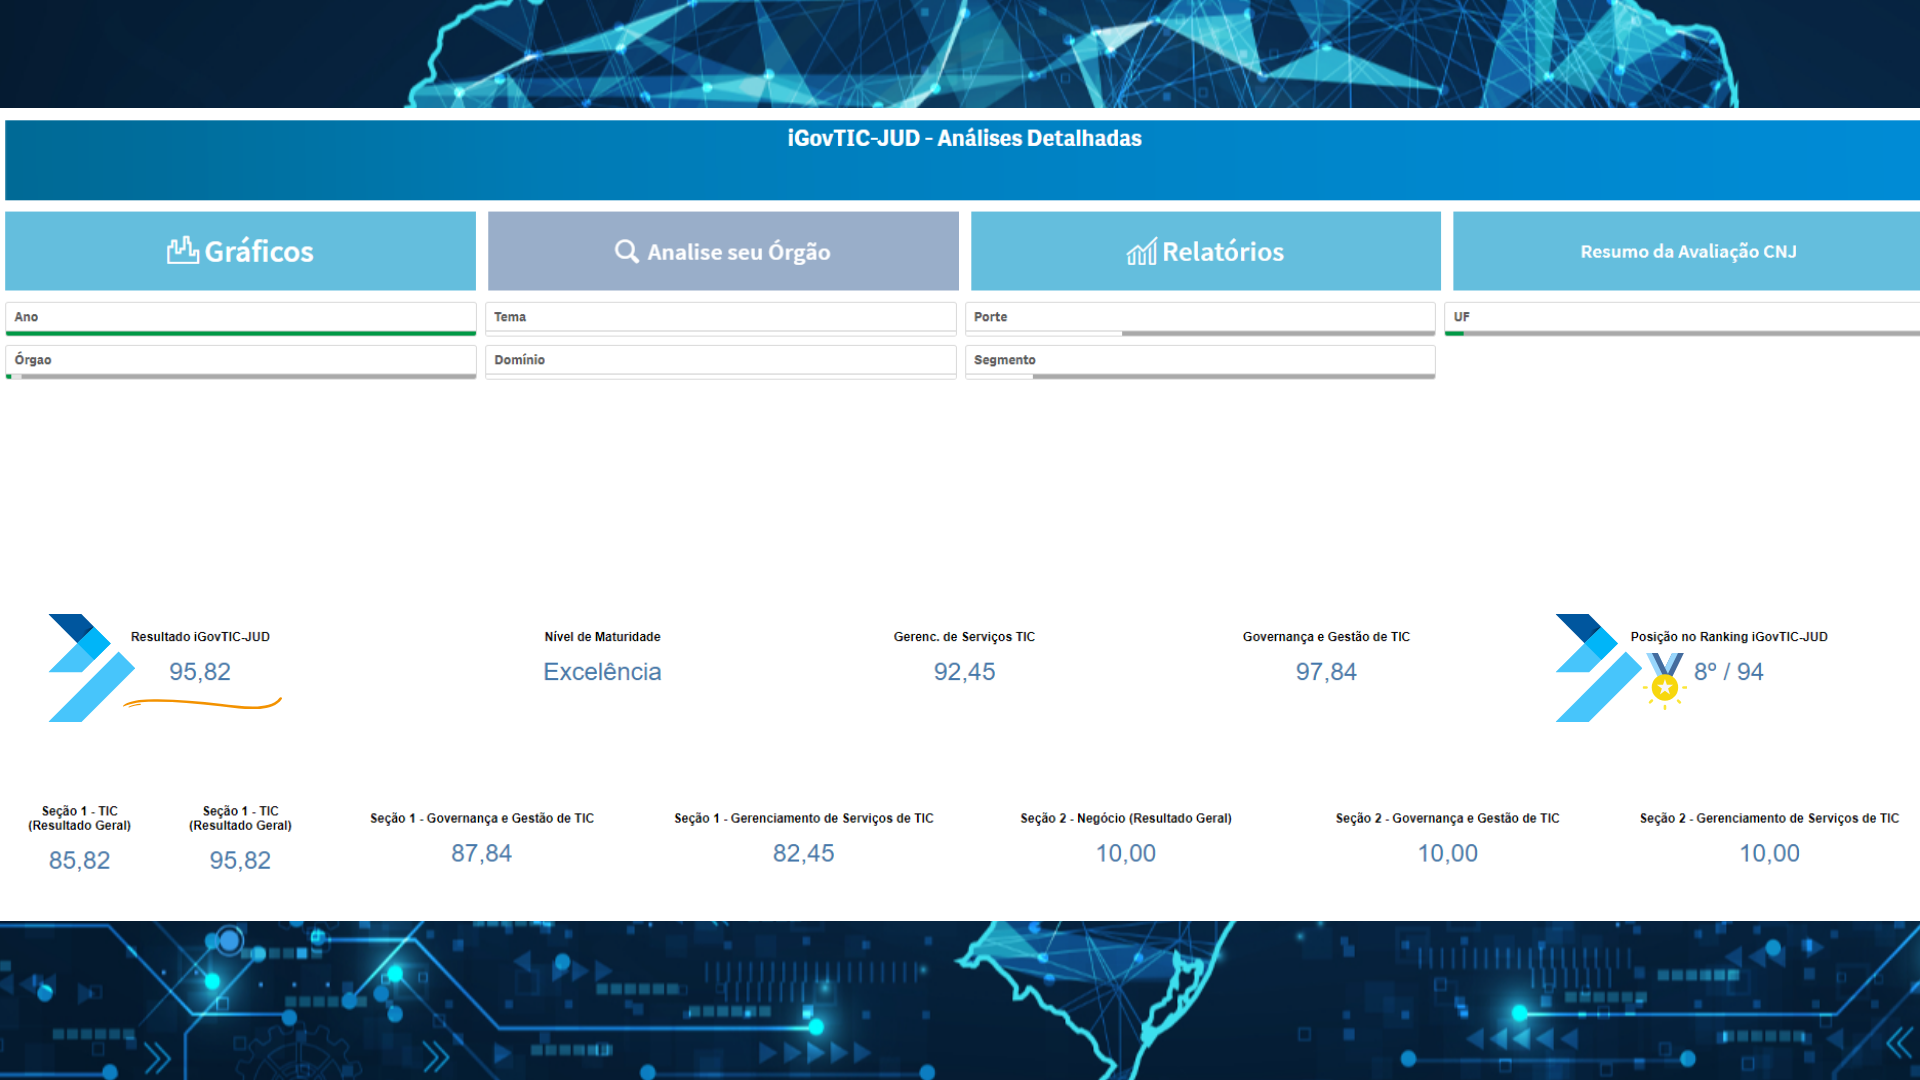Click the 95,82 Resultado iGovTIC-JUD value
This screenshot has width=1920, height=1080.
click(200, 672)
